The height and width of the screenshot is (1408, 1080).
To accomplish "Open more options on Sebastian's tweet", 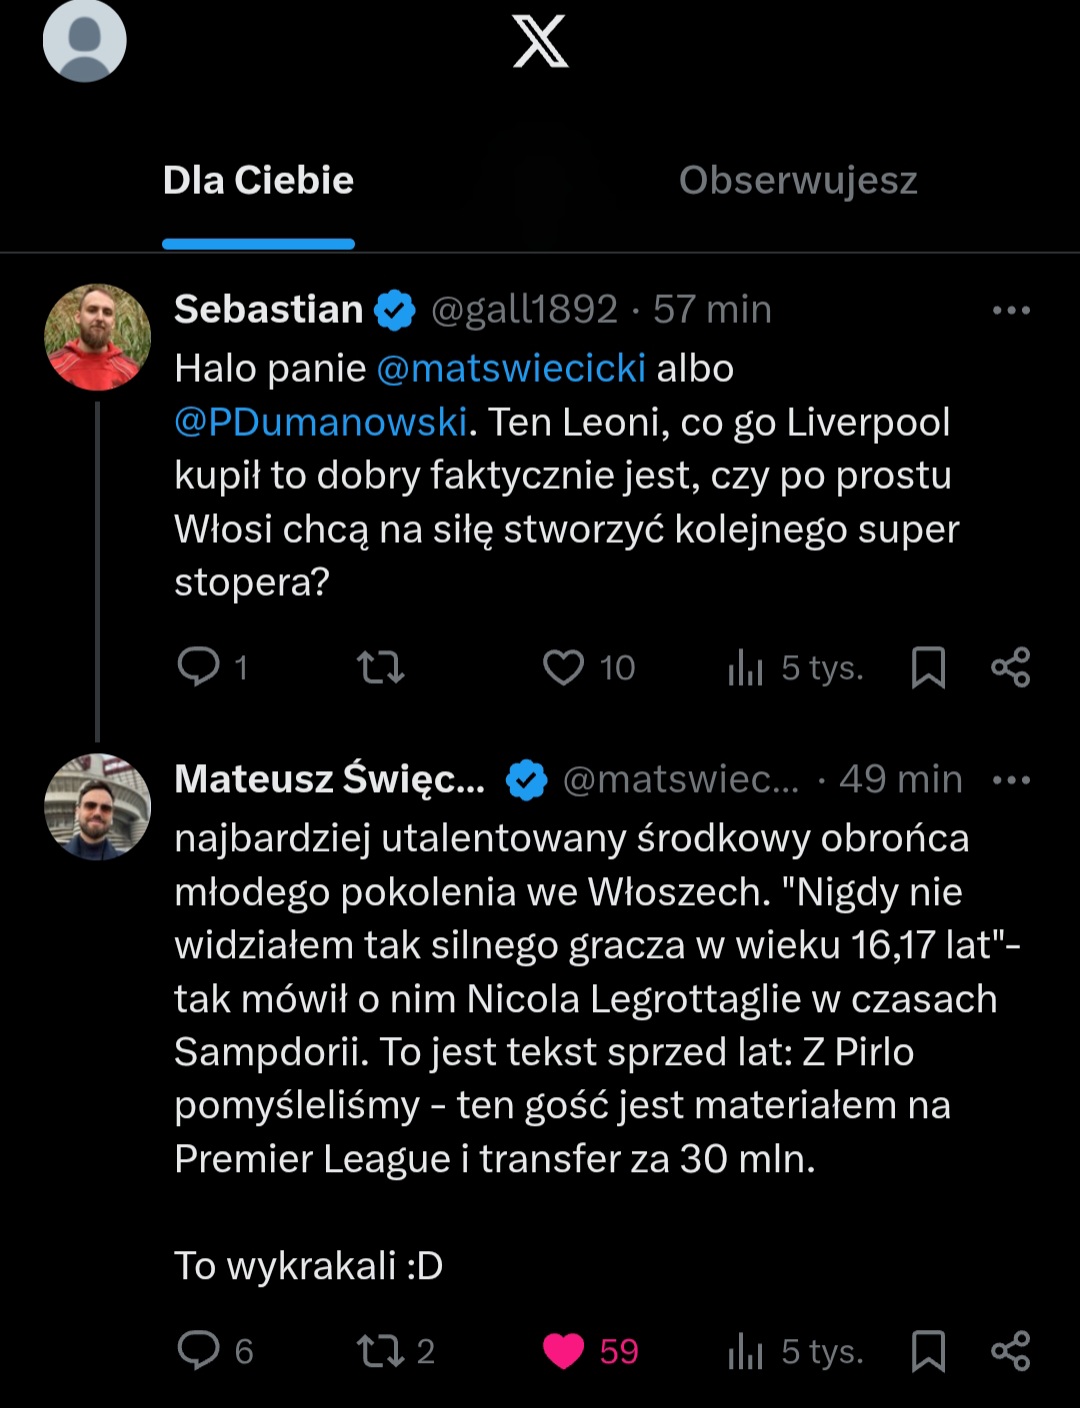I will point(1011,310).
